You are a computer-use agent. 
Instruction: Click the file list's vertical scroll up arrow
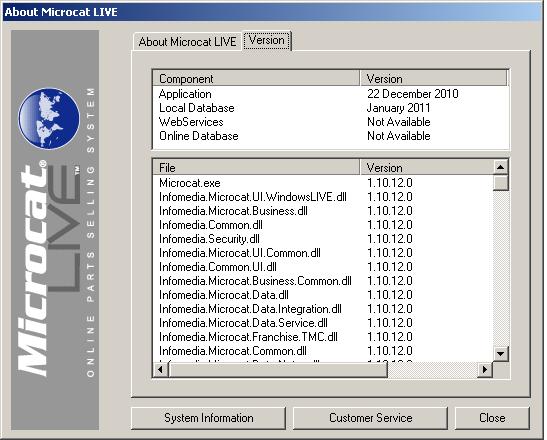coord(500,167)
